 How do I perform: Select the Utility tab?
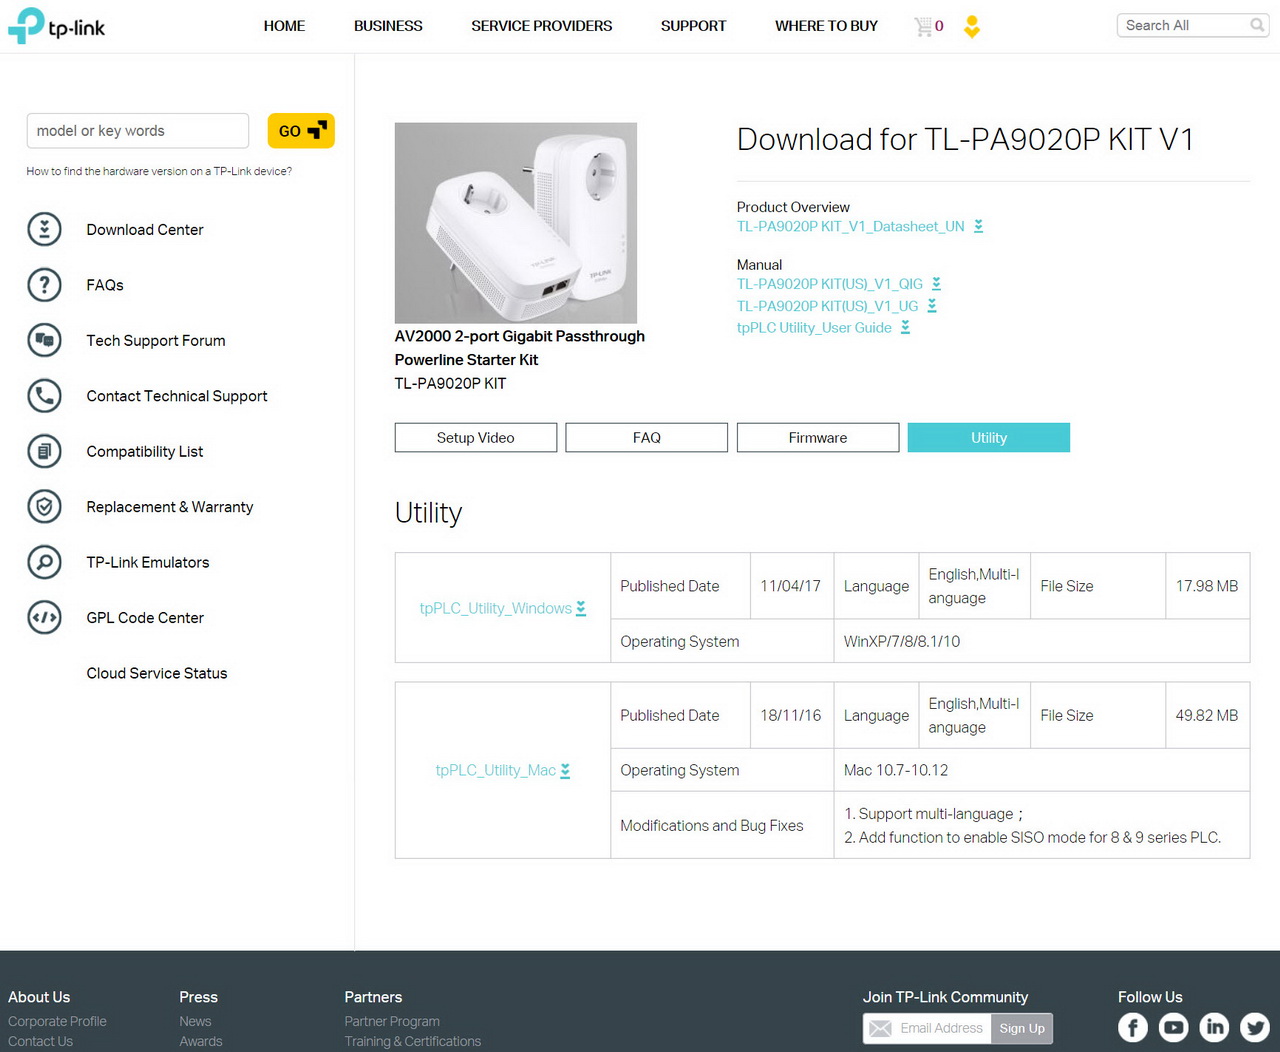tap(989, 438)
